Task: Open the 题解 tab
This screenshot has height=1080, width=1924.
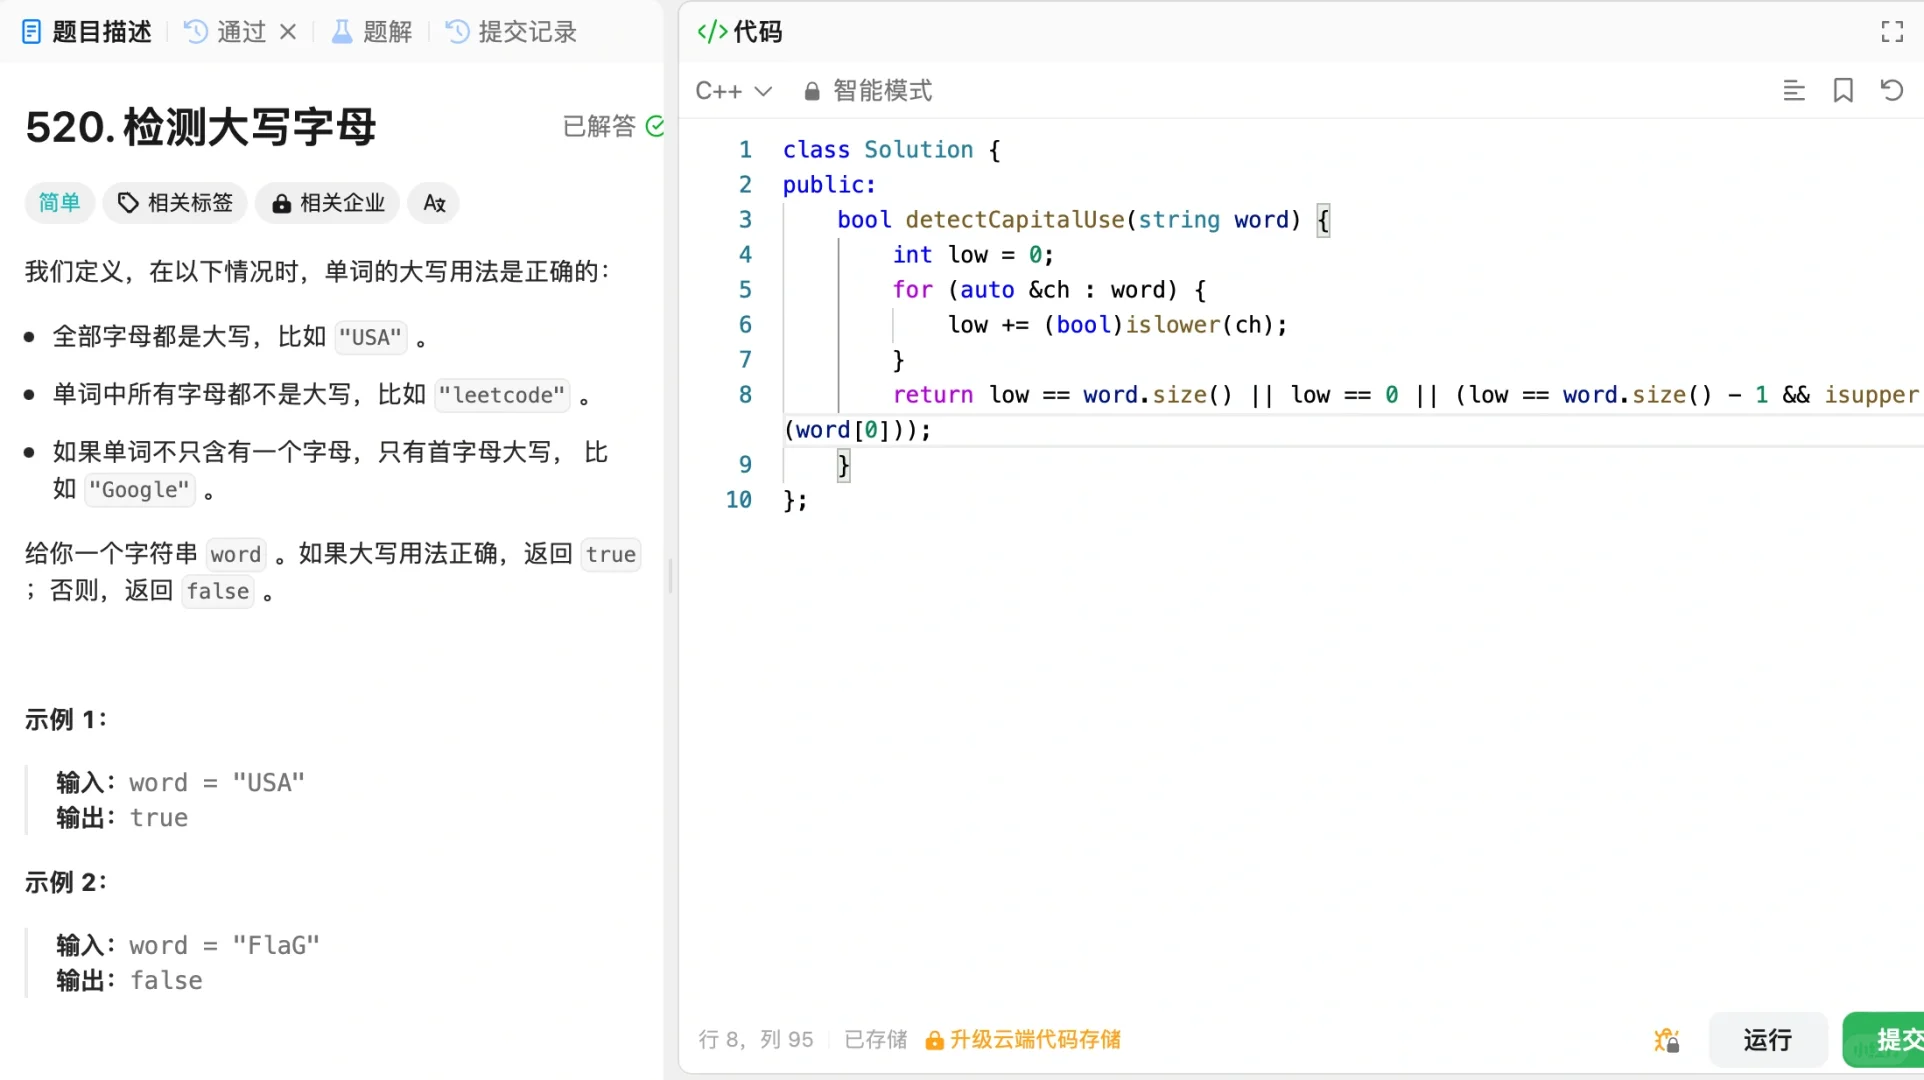Action: point(372,32)
